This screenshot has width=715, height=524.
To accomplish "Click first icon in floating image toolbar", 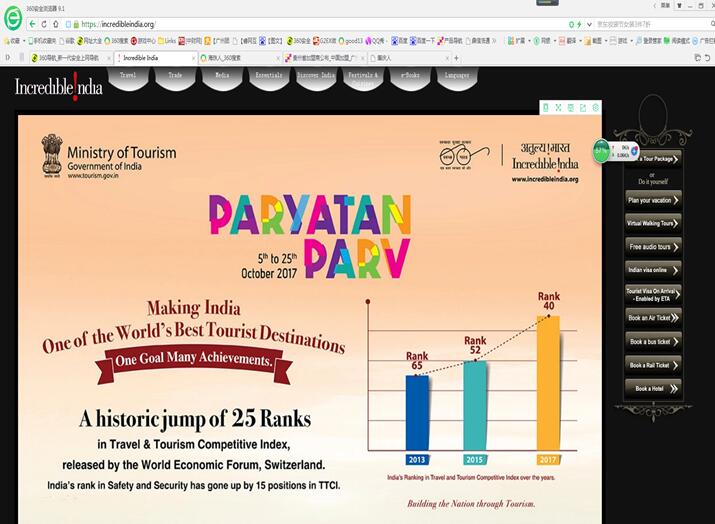I will point(546,108).
